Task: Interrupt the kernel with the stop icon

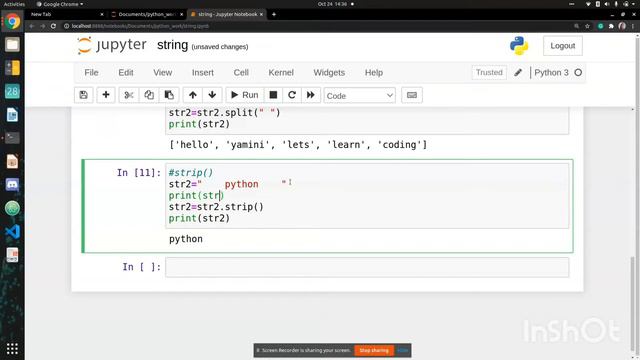Action: click(273, 95)
